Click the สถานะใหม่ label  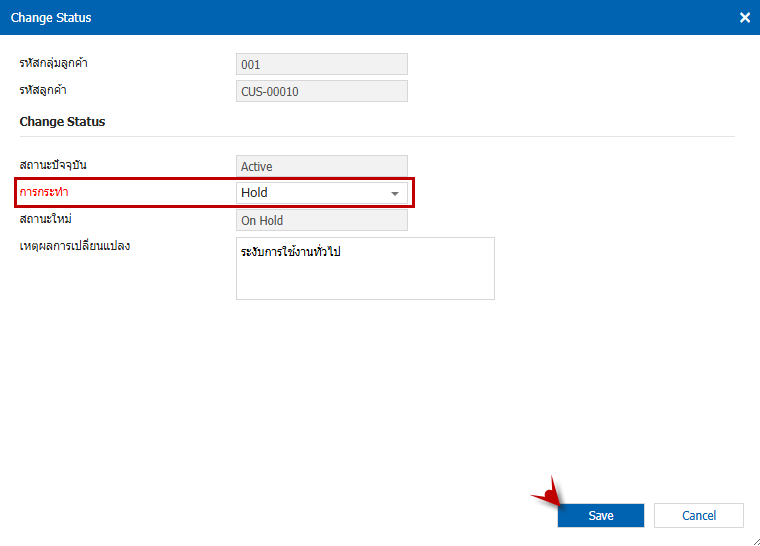[x=49, y=218]
